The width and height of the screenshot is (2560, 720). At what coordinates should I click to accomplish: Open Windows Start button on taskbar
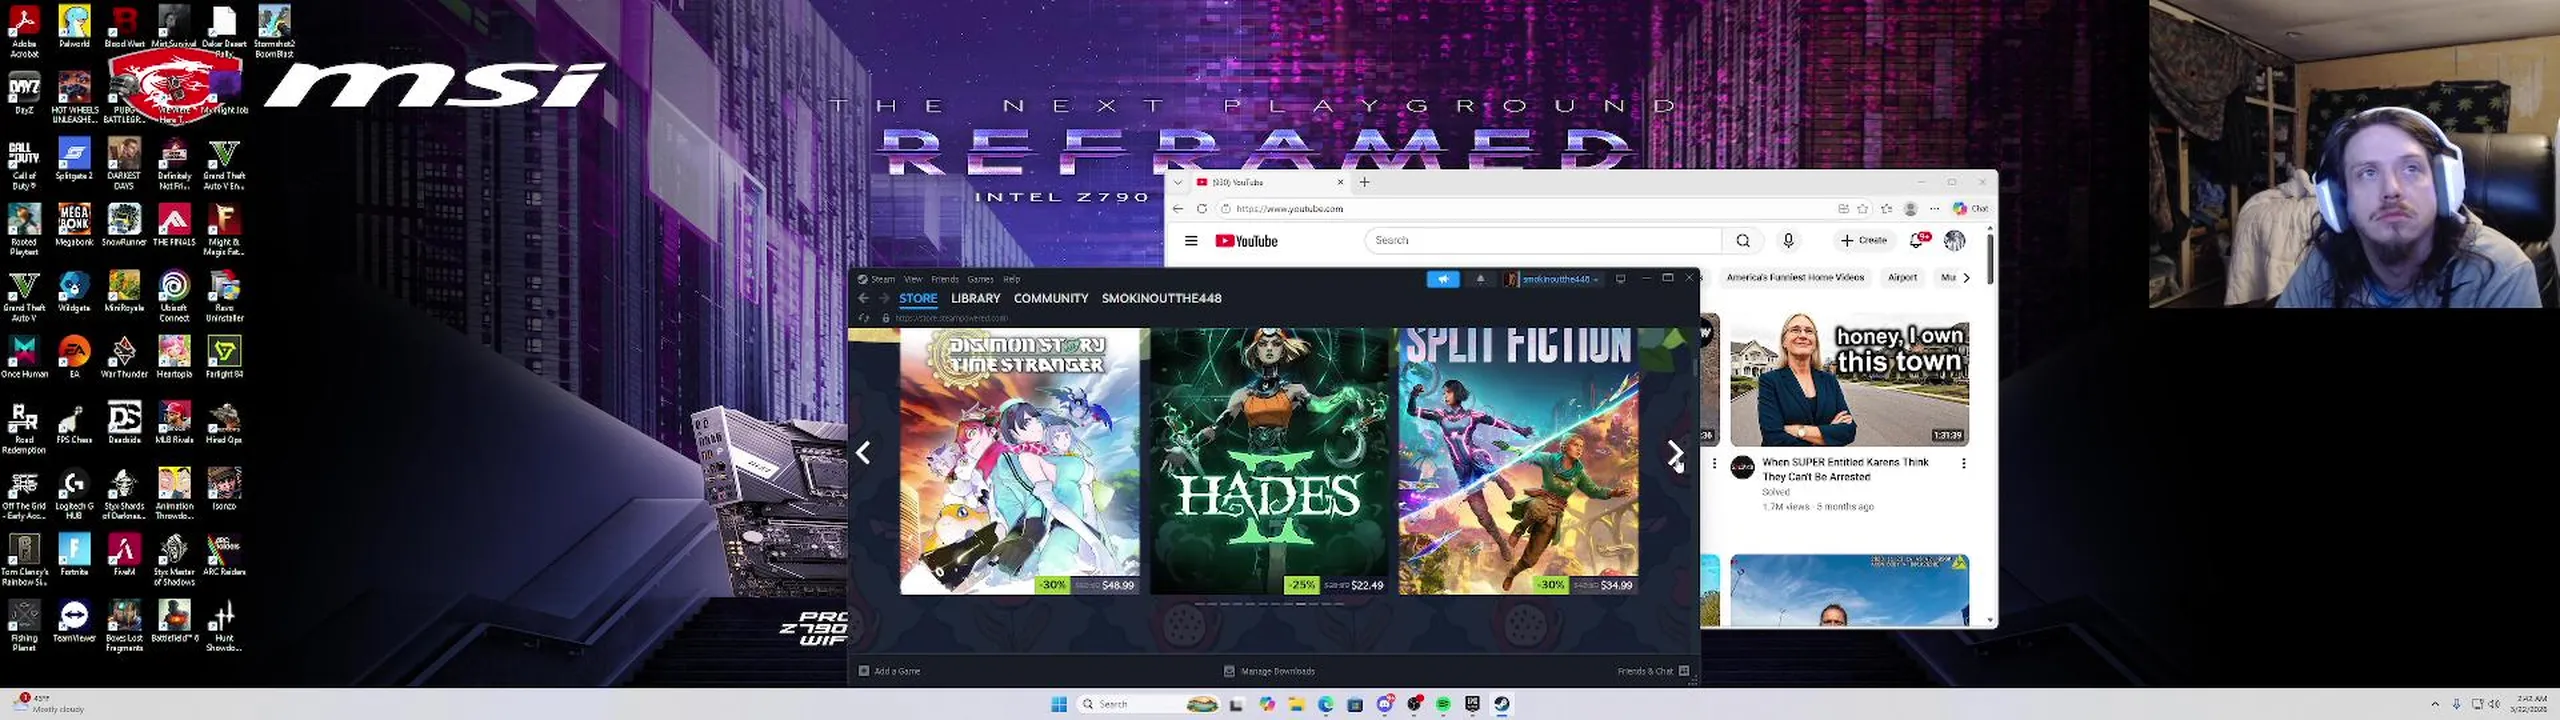[x=1059, y=704]
